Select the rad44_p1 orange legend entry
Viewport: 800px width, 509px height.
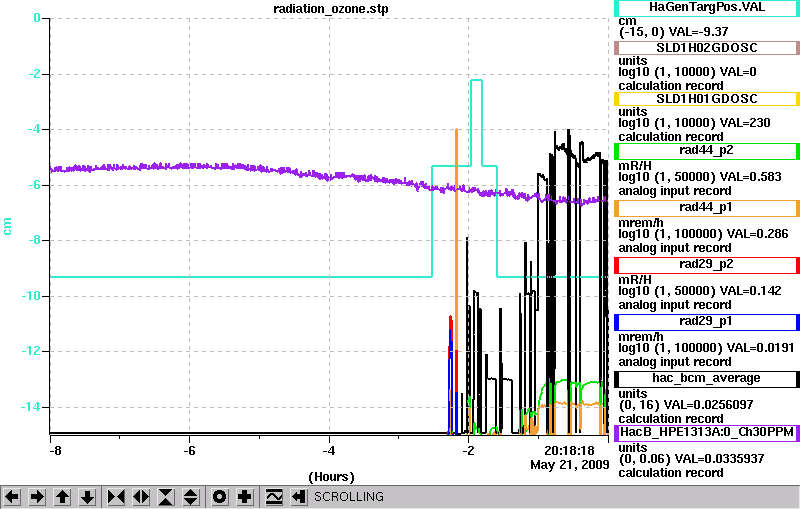[x=707, y=208]
